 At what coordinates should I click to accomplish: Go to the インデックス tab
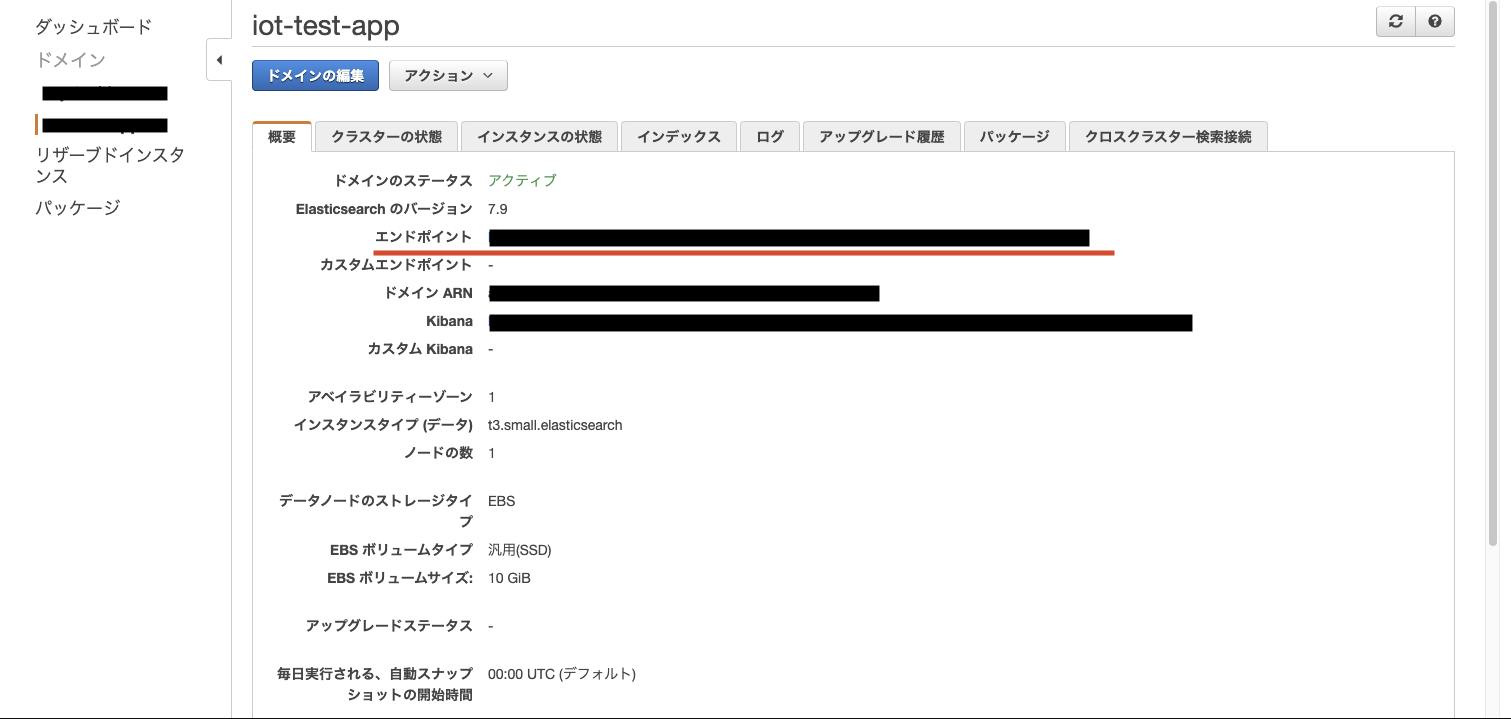click(679, 137)
